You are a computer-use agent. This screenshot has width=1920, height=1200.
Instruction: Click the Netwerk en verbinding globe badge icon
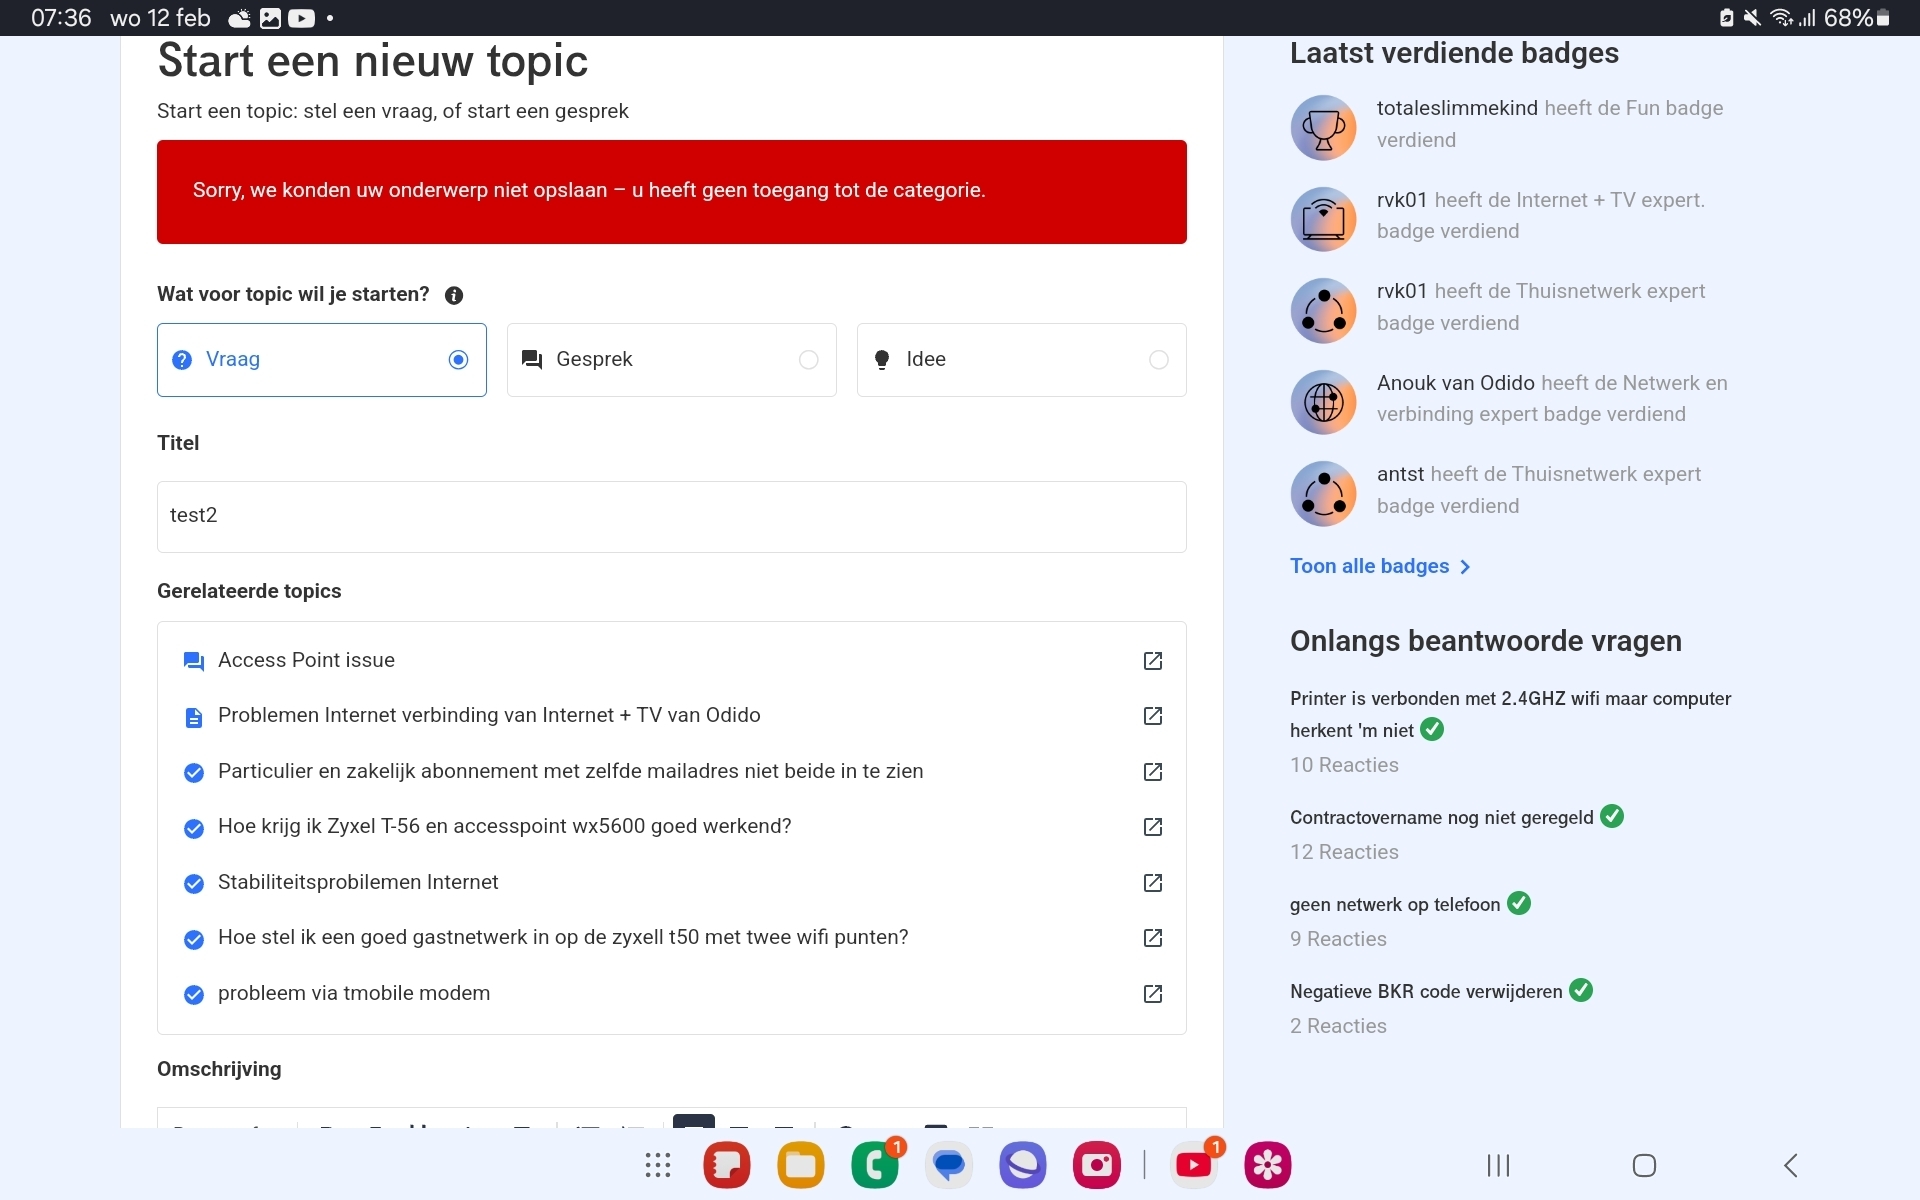pos(1323,402)
